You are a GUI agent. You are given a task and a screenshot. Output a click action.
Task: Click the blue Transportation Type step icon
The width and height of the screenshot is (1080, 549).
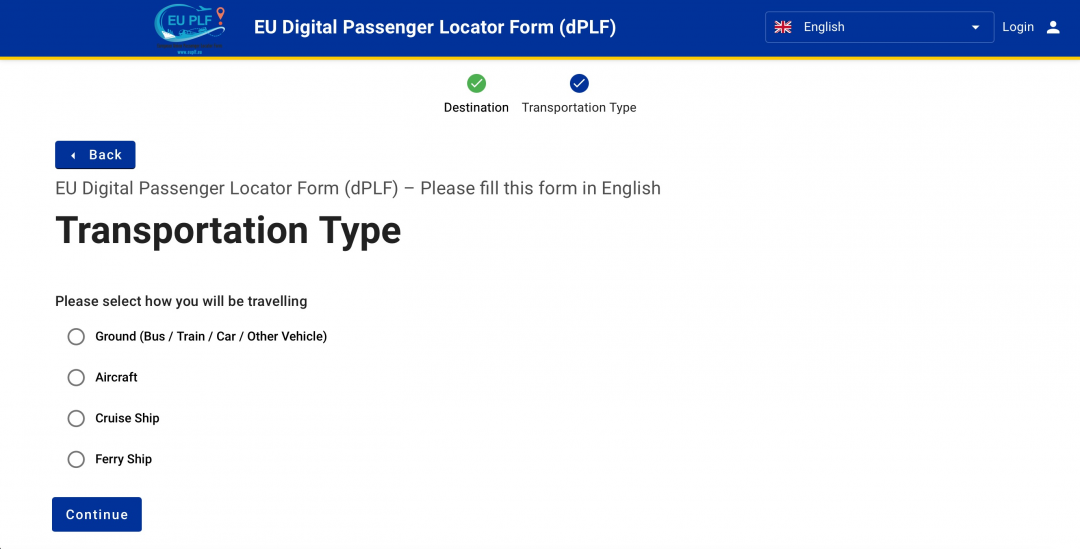point(579,83)
